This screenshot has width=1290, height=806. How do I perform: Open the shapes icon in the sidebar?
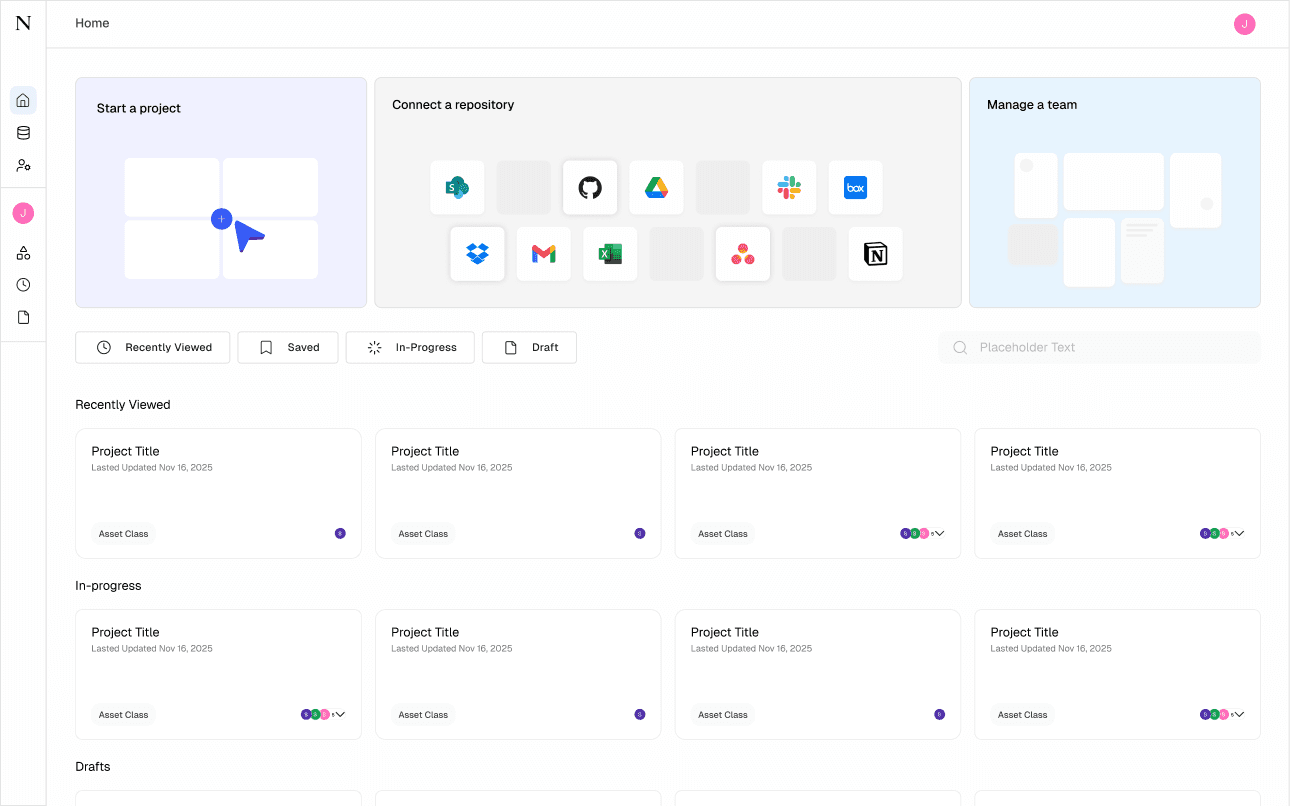point(23,253)
